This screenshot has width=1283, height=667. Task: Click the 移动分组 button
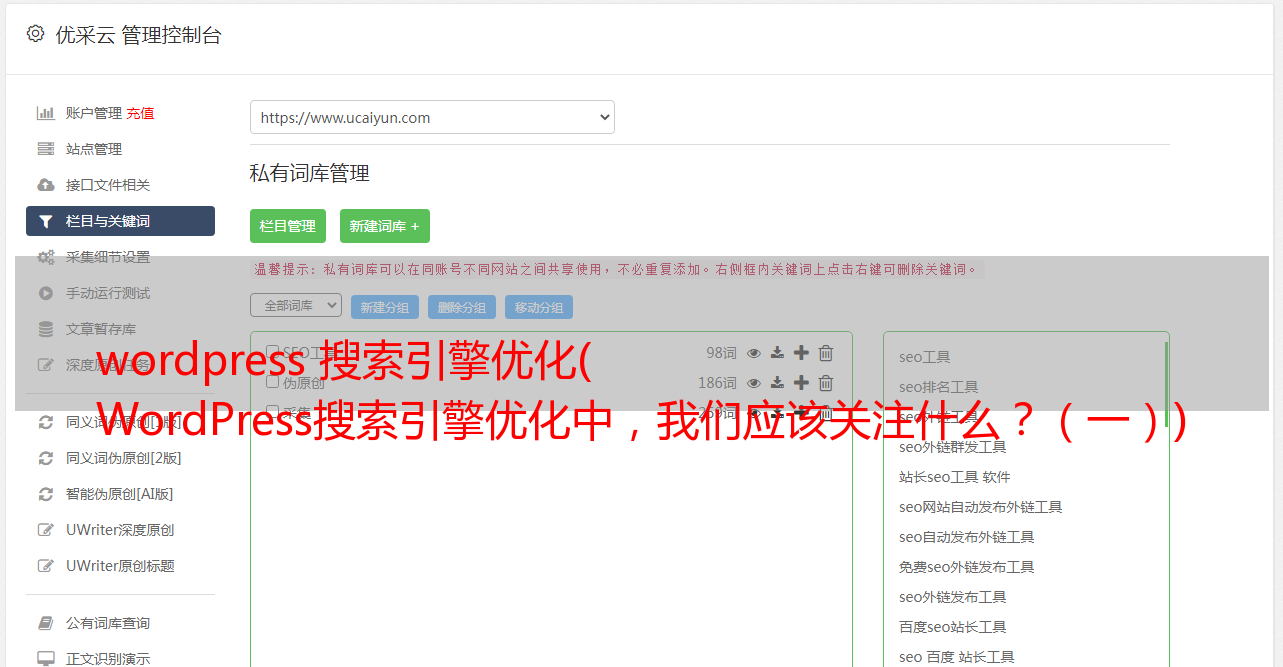(539, 307)
